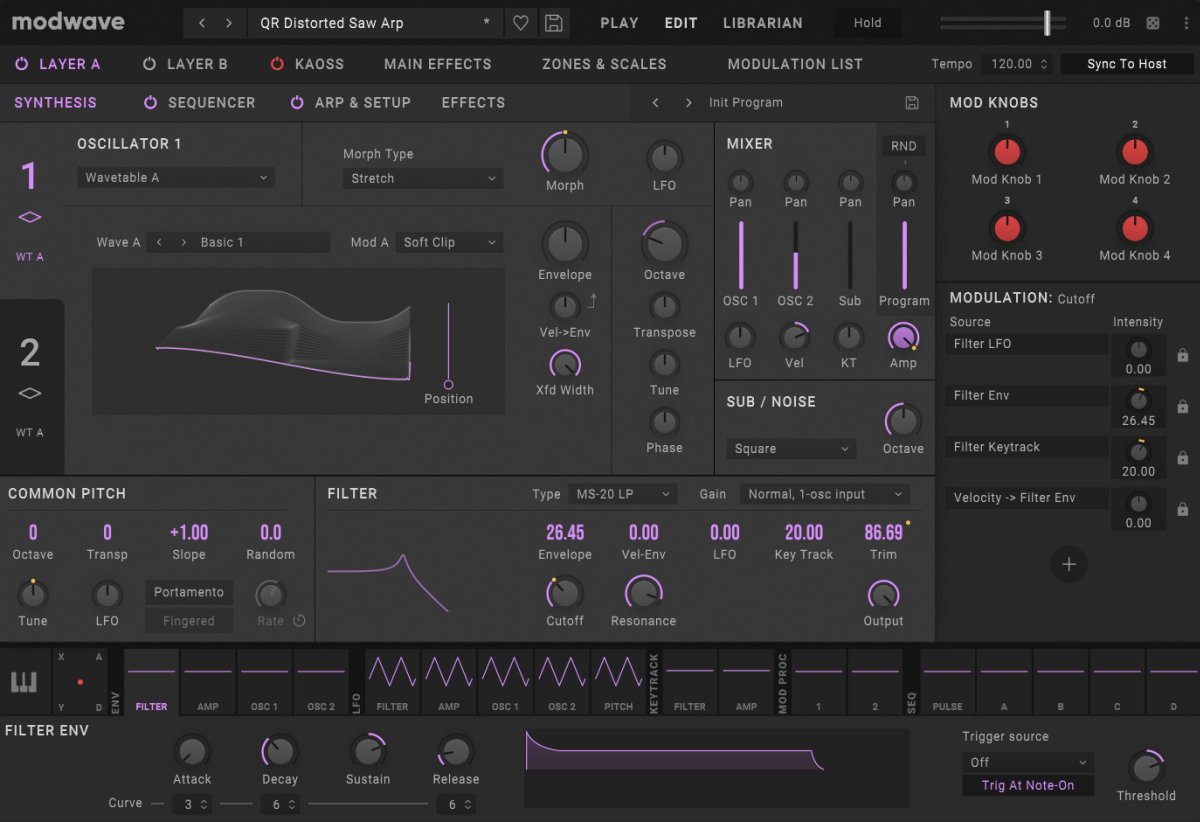
Task: Open the ZONES & SCALES tab
Action: (604, 64)
